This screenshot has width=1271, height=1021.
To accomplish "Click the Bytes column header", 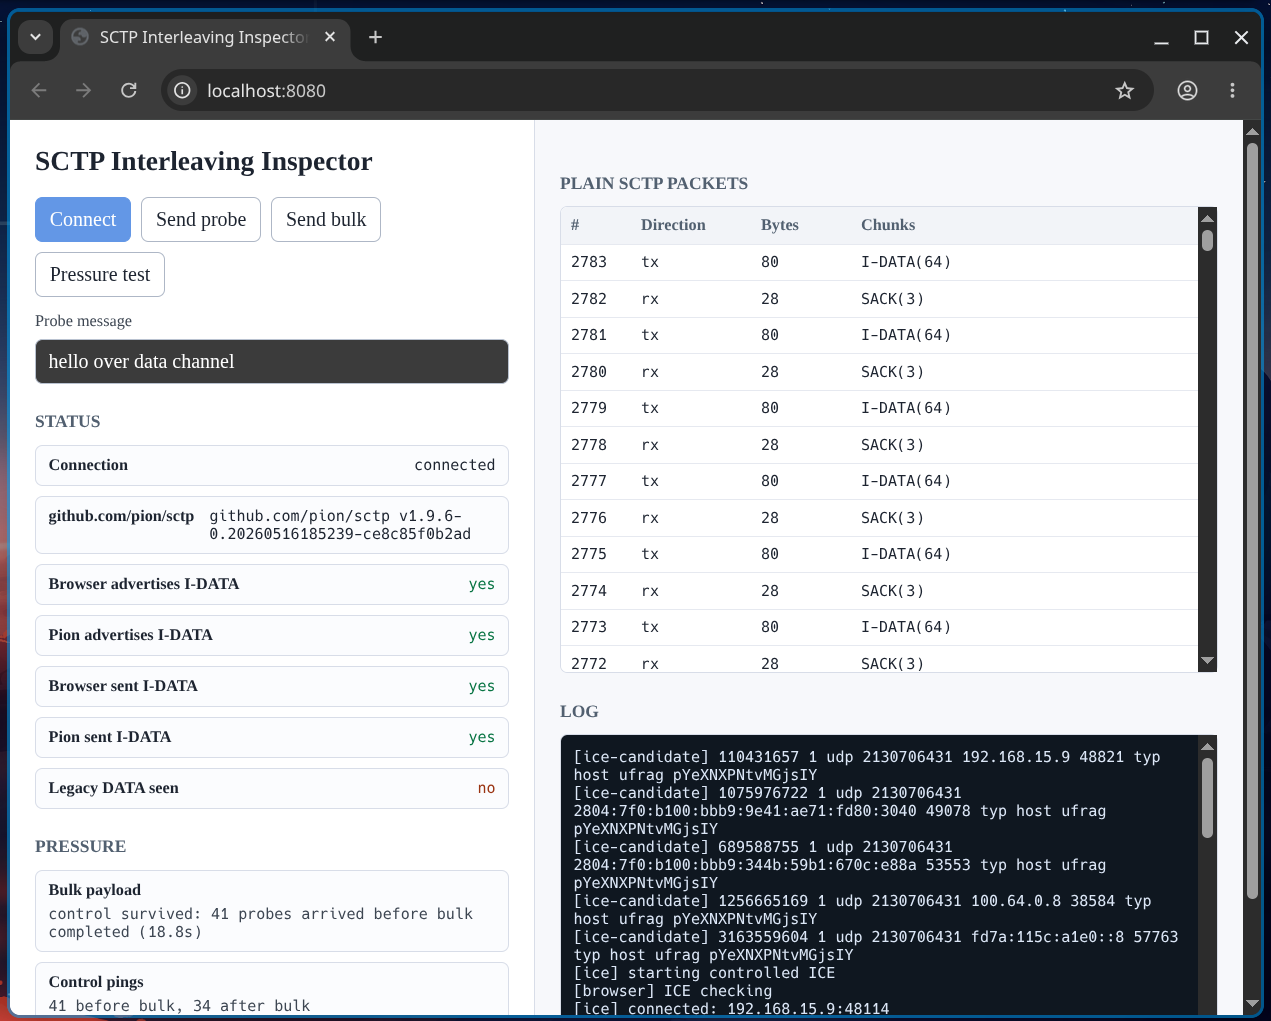I will [x=780, y=225].
